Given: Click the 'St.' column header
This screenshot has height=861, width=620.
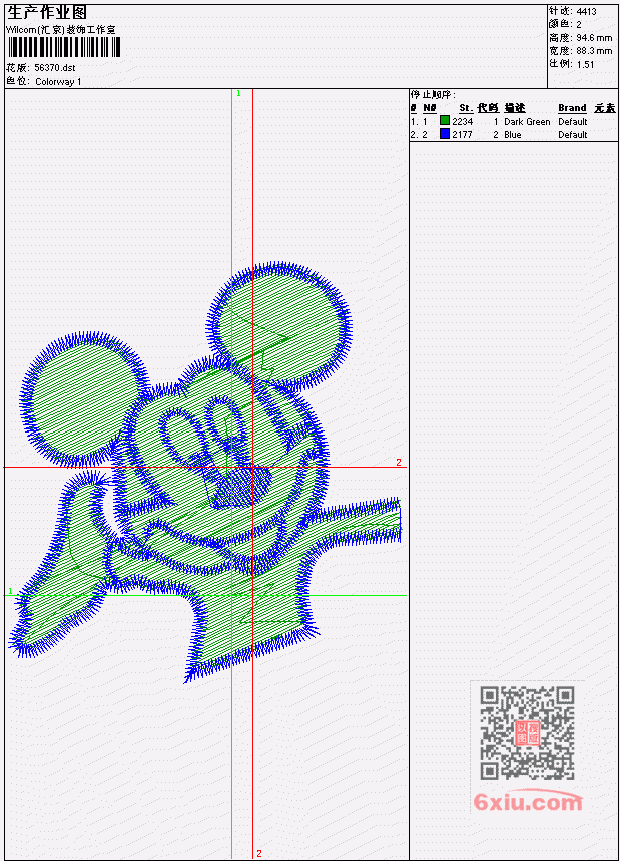Looking at the screenshot, I should [466, 108].
